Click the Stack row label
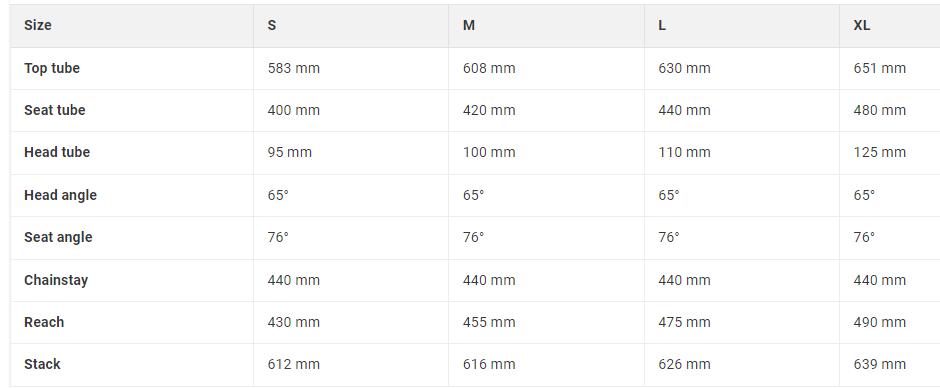The height and width of the screenshot is (388, 940). pos(42,364)
